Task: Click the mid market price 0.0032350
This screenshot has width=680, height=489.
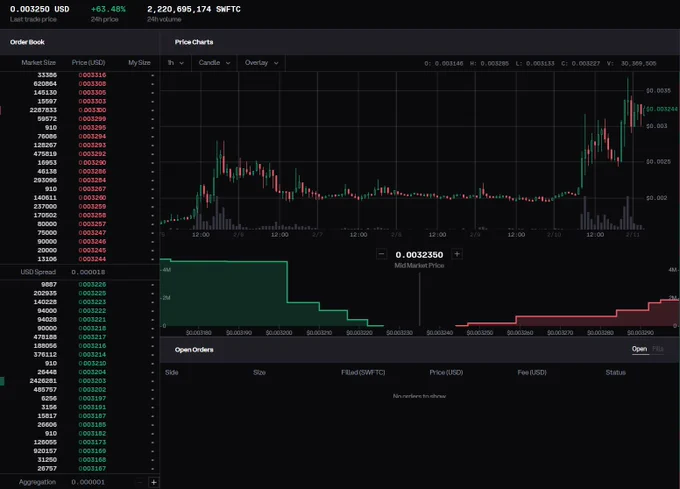Action: (419, 255)
